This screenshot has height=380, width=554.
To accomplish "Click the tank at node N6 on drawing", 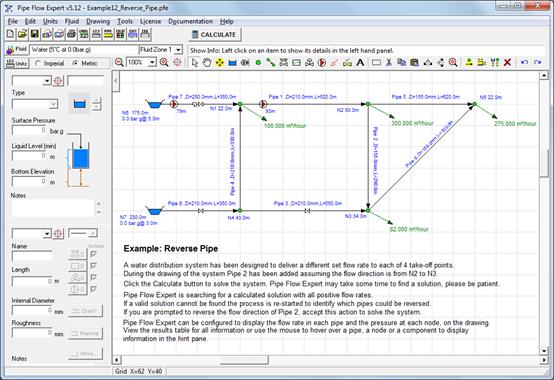I will tap(154, 104).
